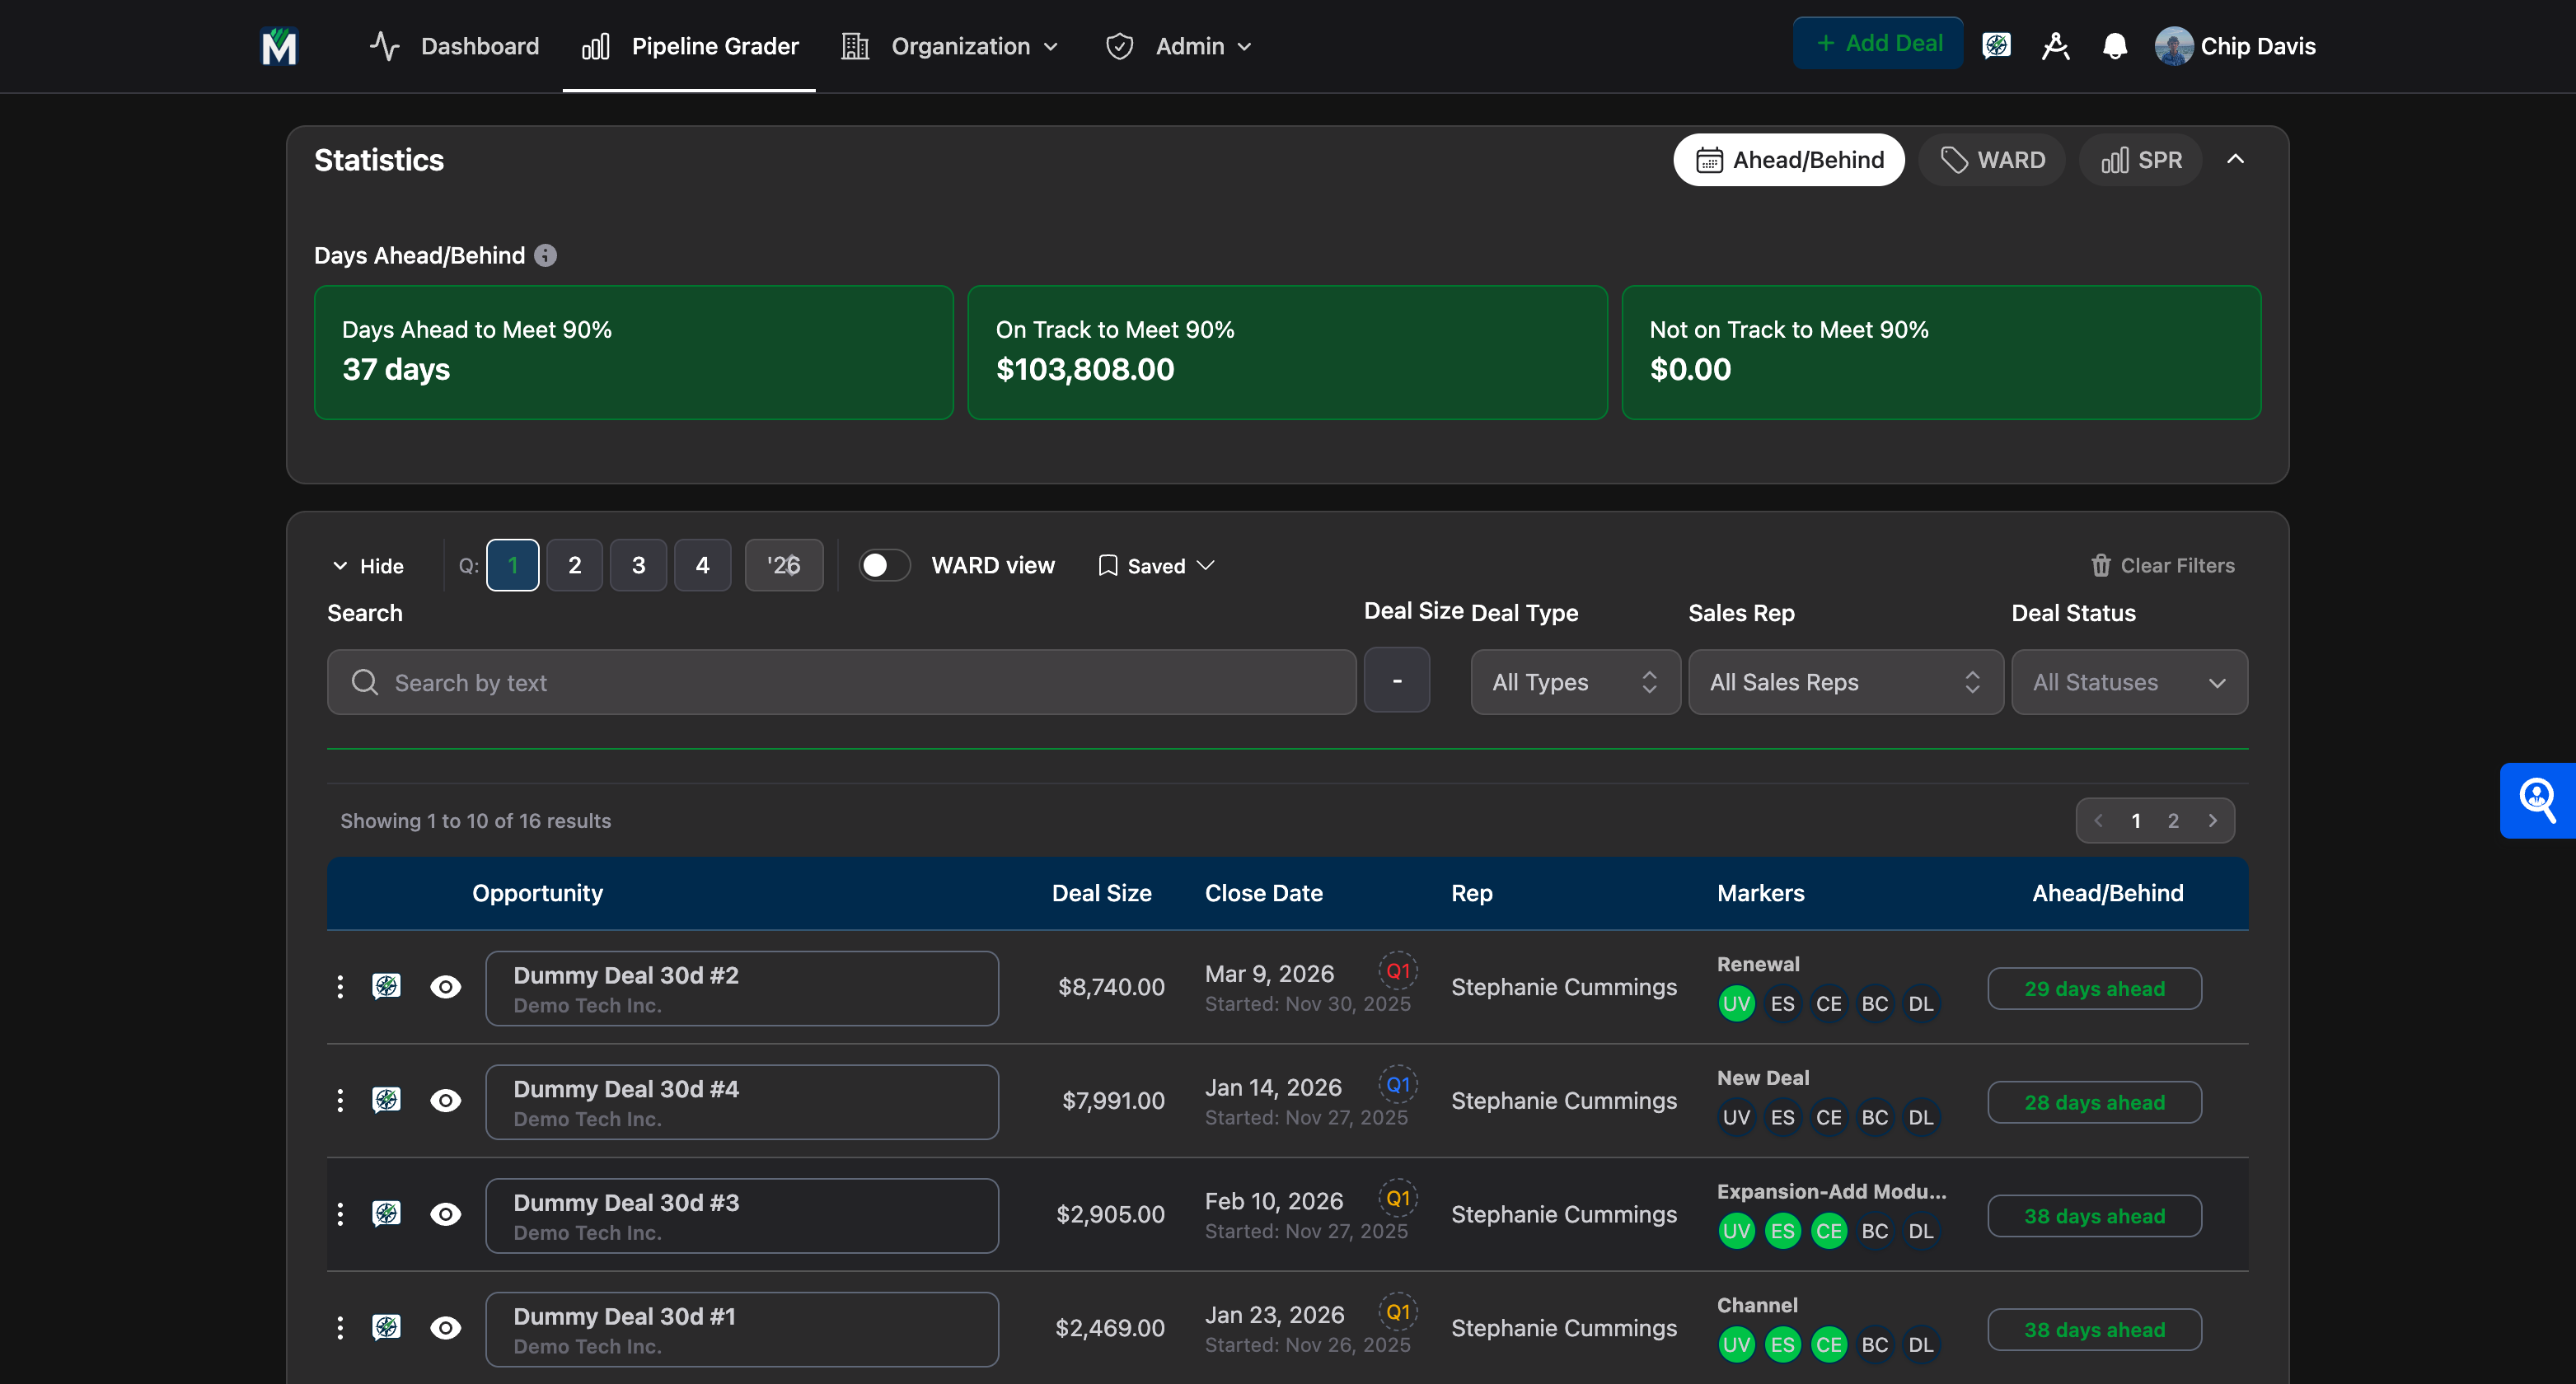Open three-dot menu for Dummy Deal 30d #2
This screenshot has height=1384, width=2576.
(340, 987)
